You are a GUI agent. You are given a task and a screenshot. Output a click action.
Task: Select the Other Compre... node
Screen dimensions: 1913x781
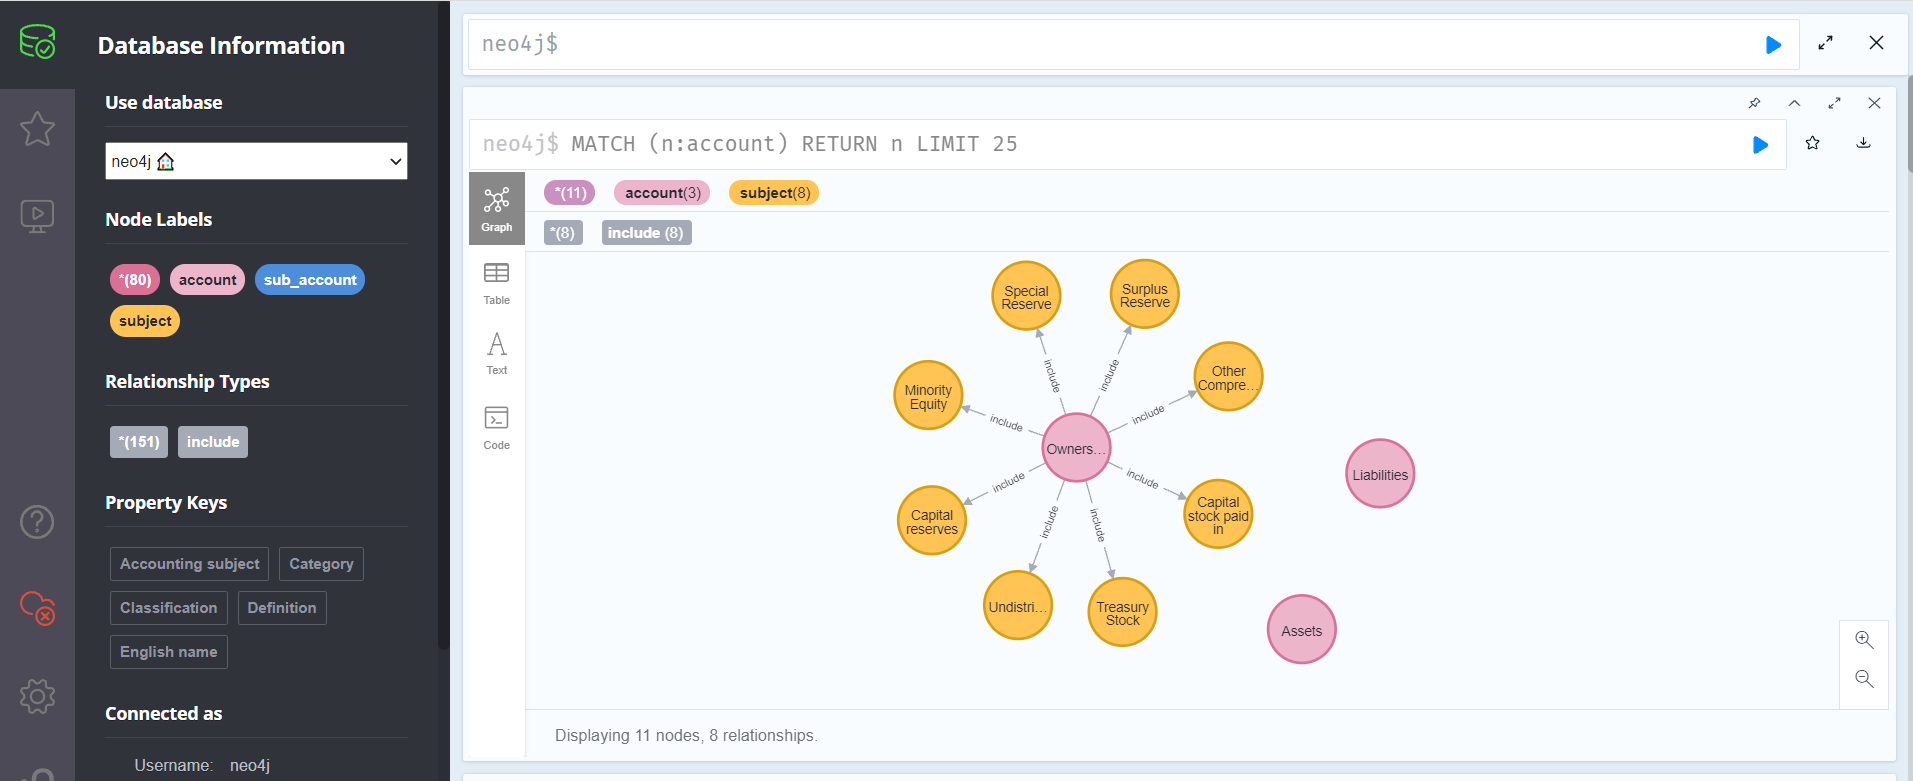click(x=1229, y=377)
